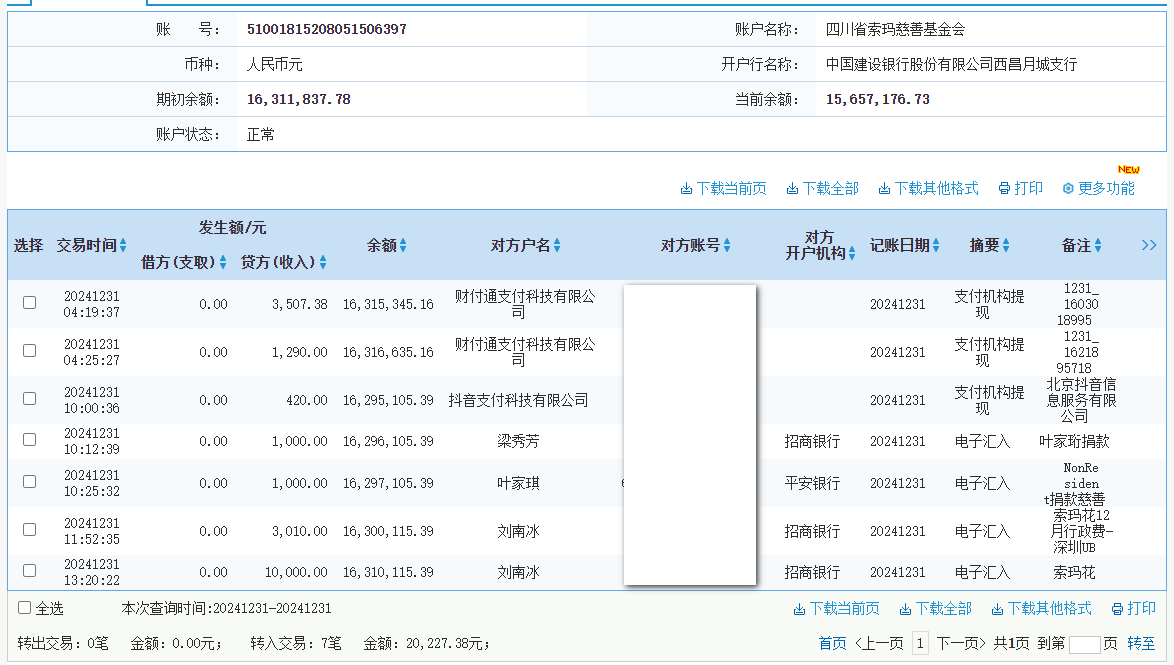Click the account status 正常
This screenshot has width=1174, height=665.
tap(261, 135)
